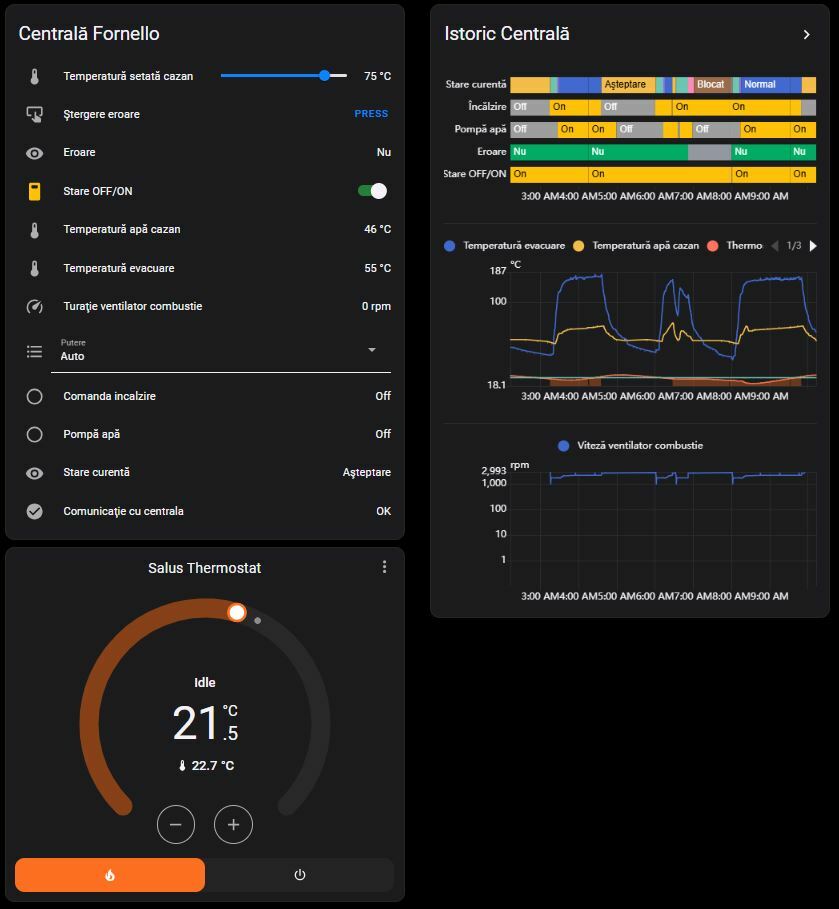Click thermometer icon beside Temperatură evacuare
This screenshot has width=839, height=909.
pos(35,268)
